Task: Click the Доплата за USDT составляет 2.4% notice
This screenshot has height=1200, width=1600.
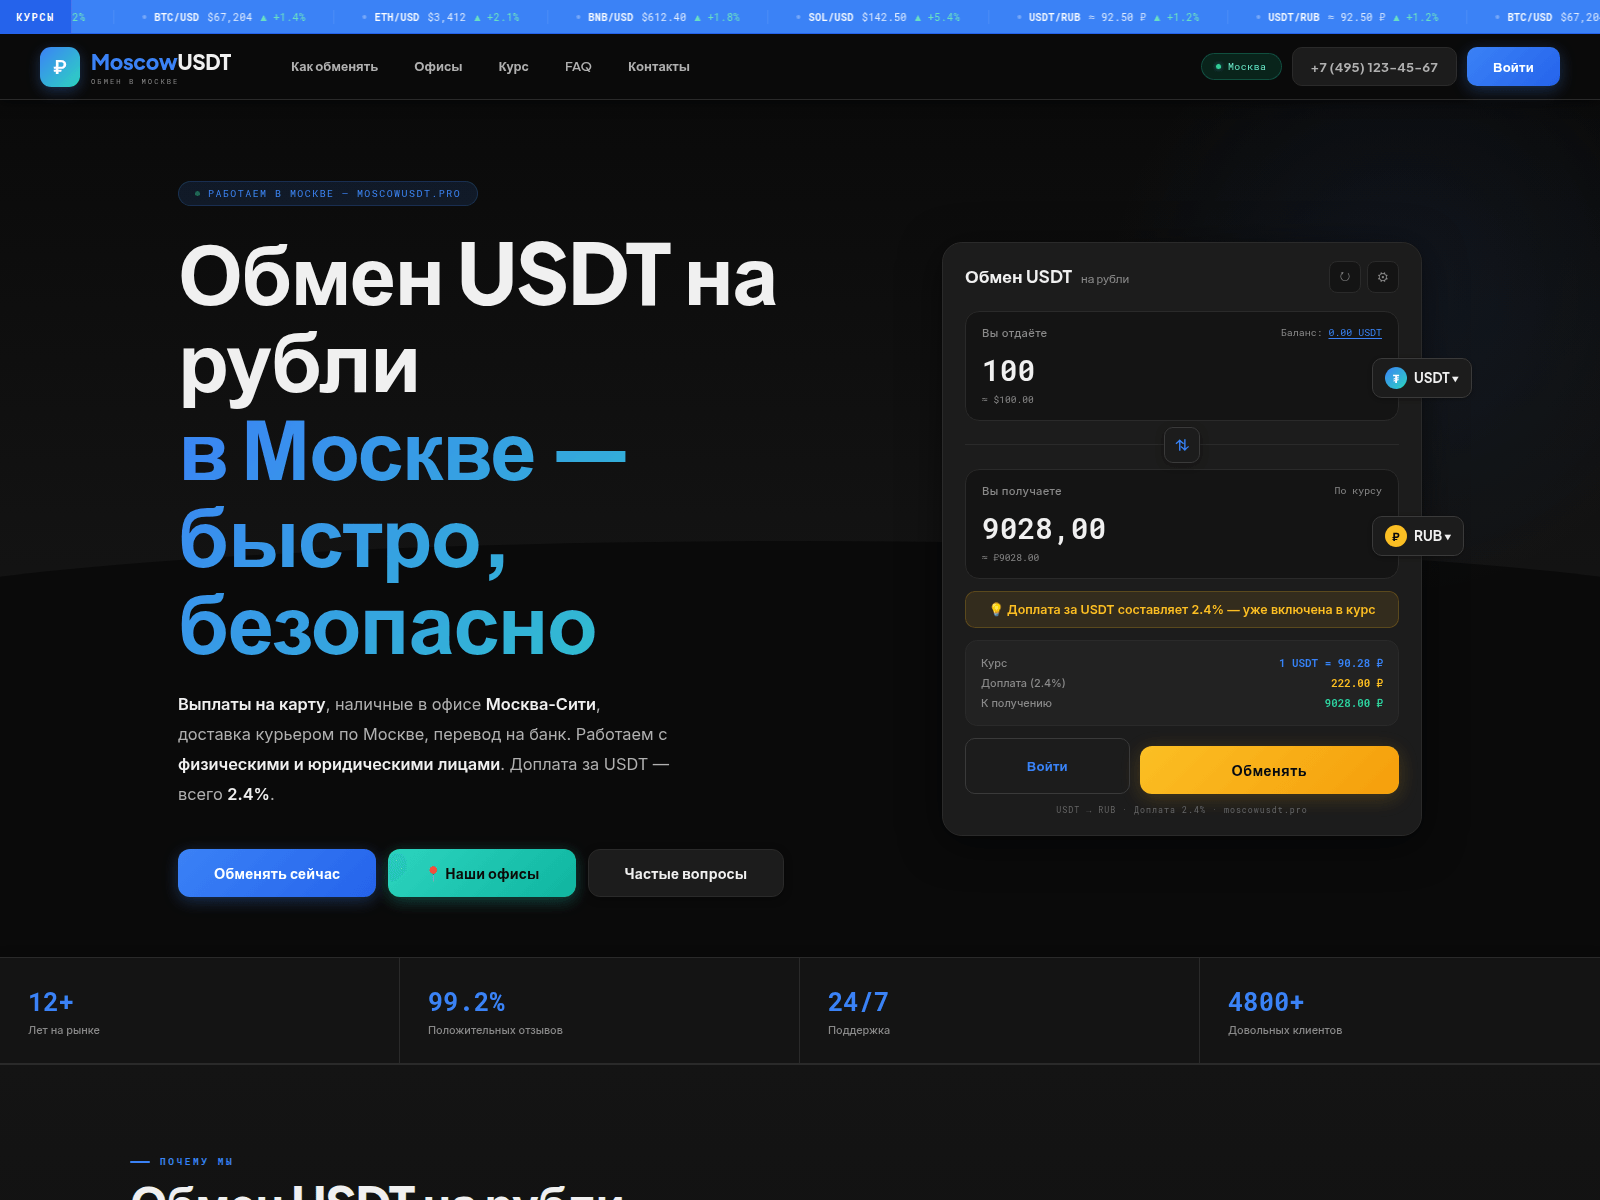Action: tap(1182, 610)
